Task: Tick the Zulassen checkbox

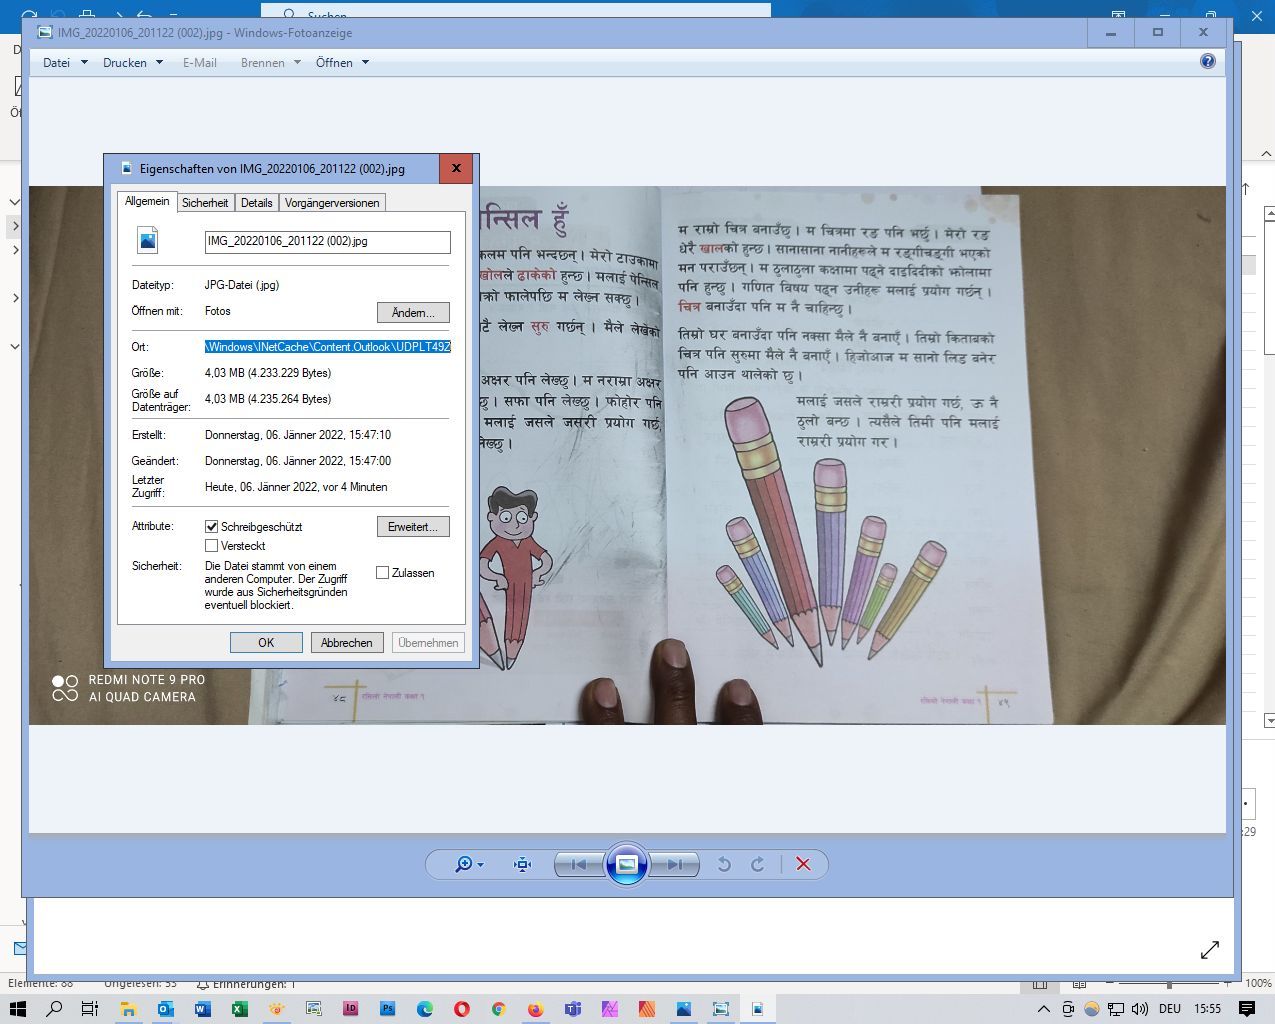Action: point(382,573)
